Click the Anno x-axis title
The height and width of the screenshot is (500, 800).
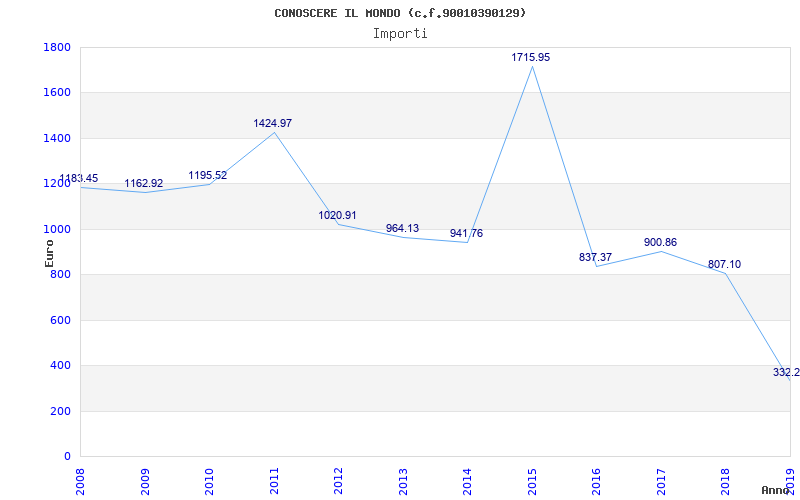776,490
